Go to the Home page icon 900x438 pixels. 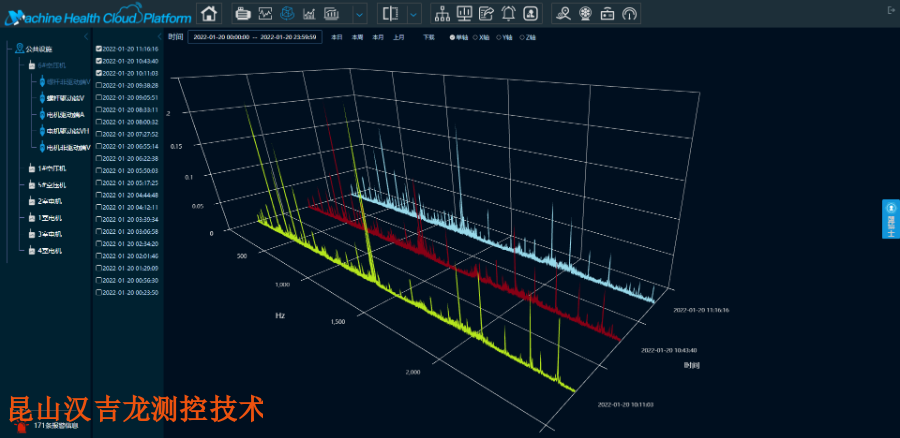(210, 13)
